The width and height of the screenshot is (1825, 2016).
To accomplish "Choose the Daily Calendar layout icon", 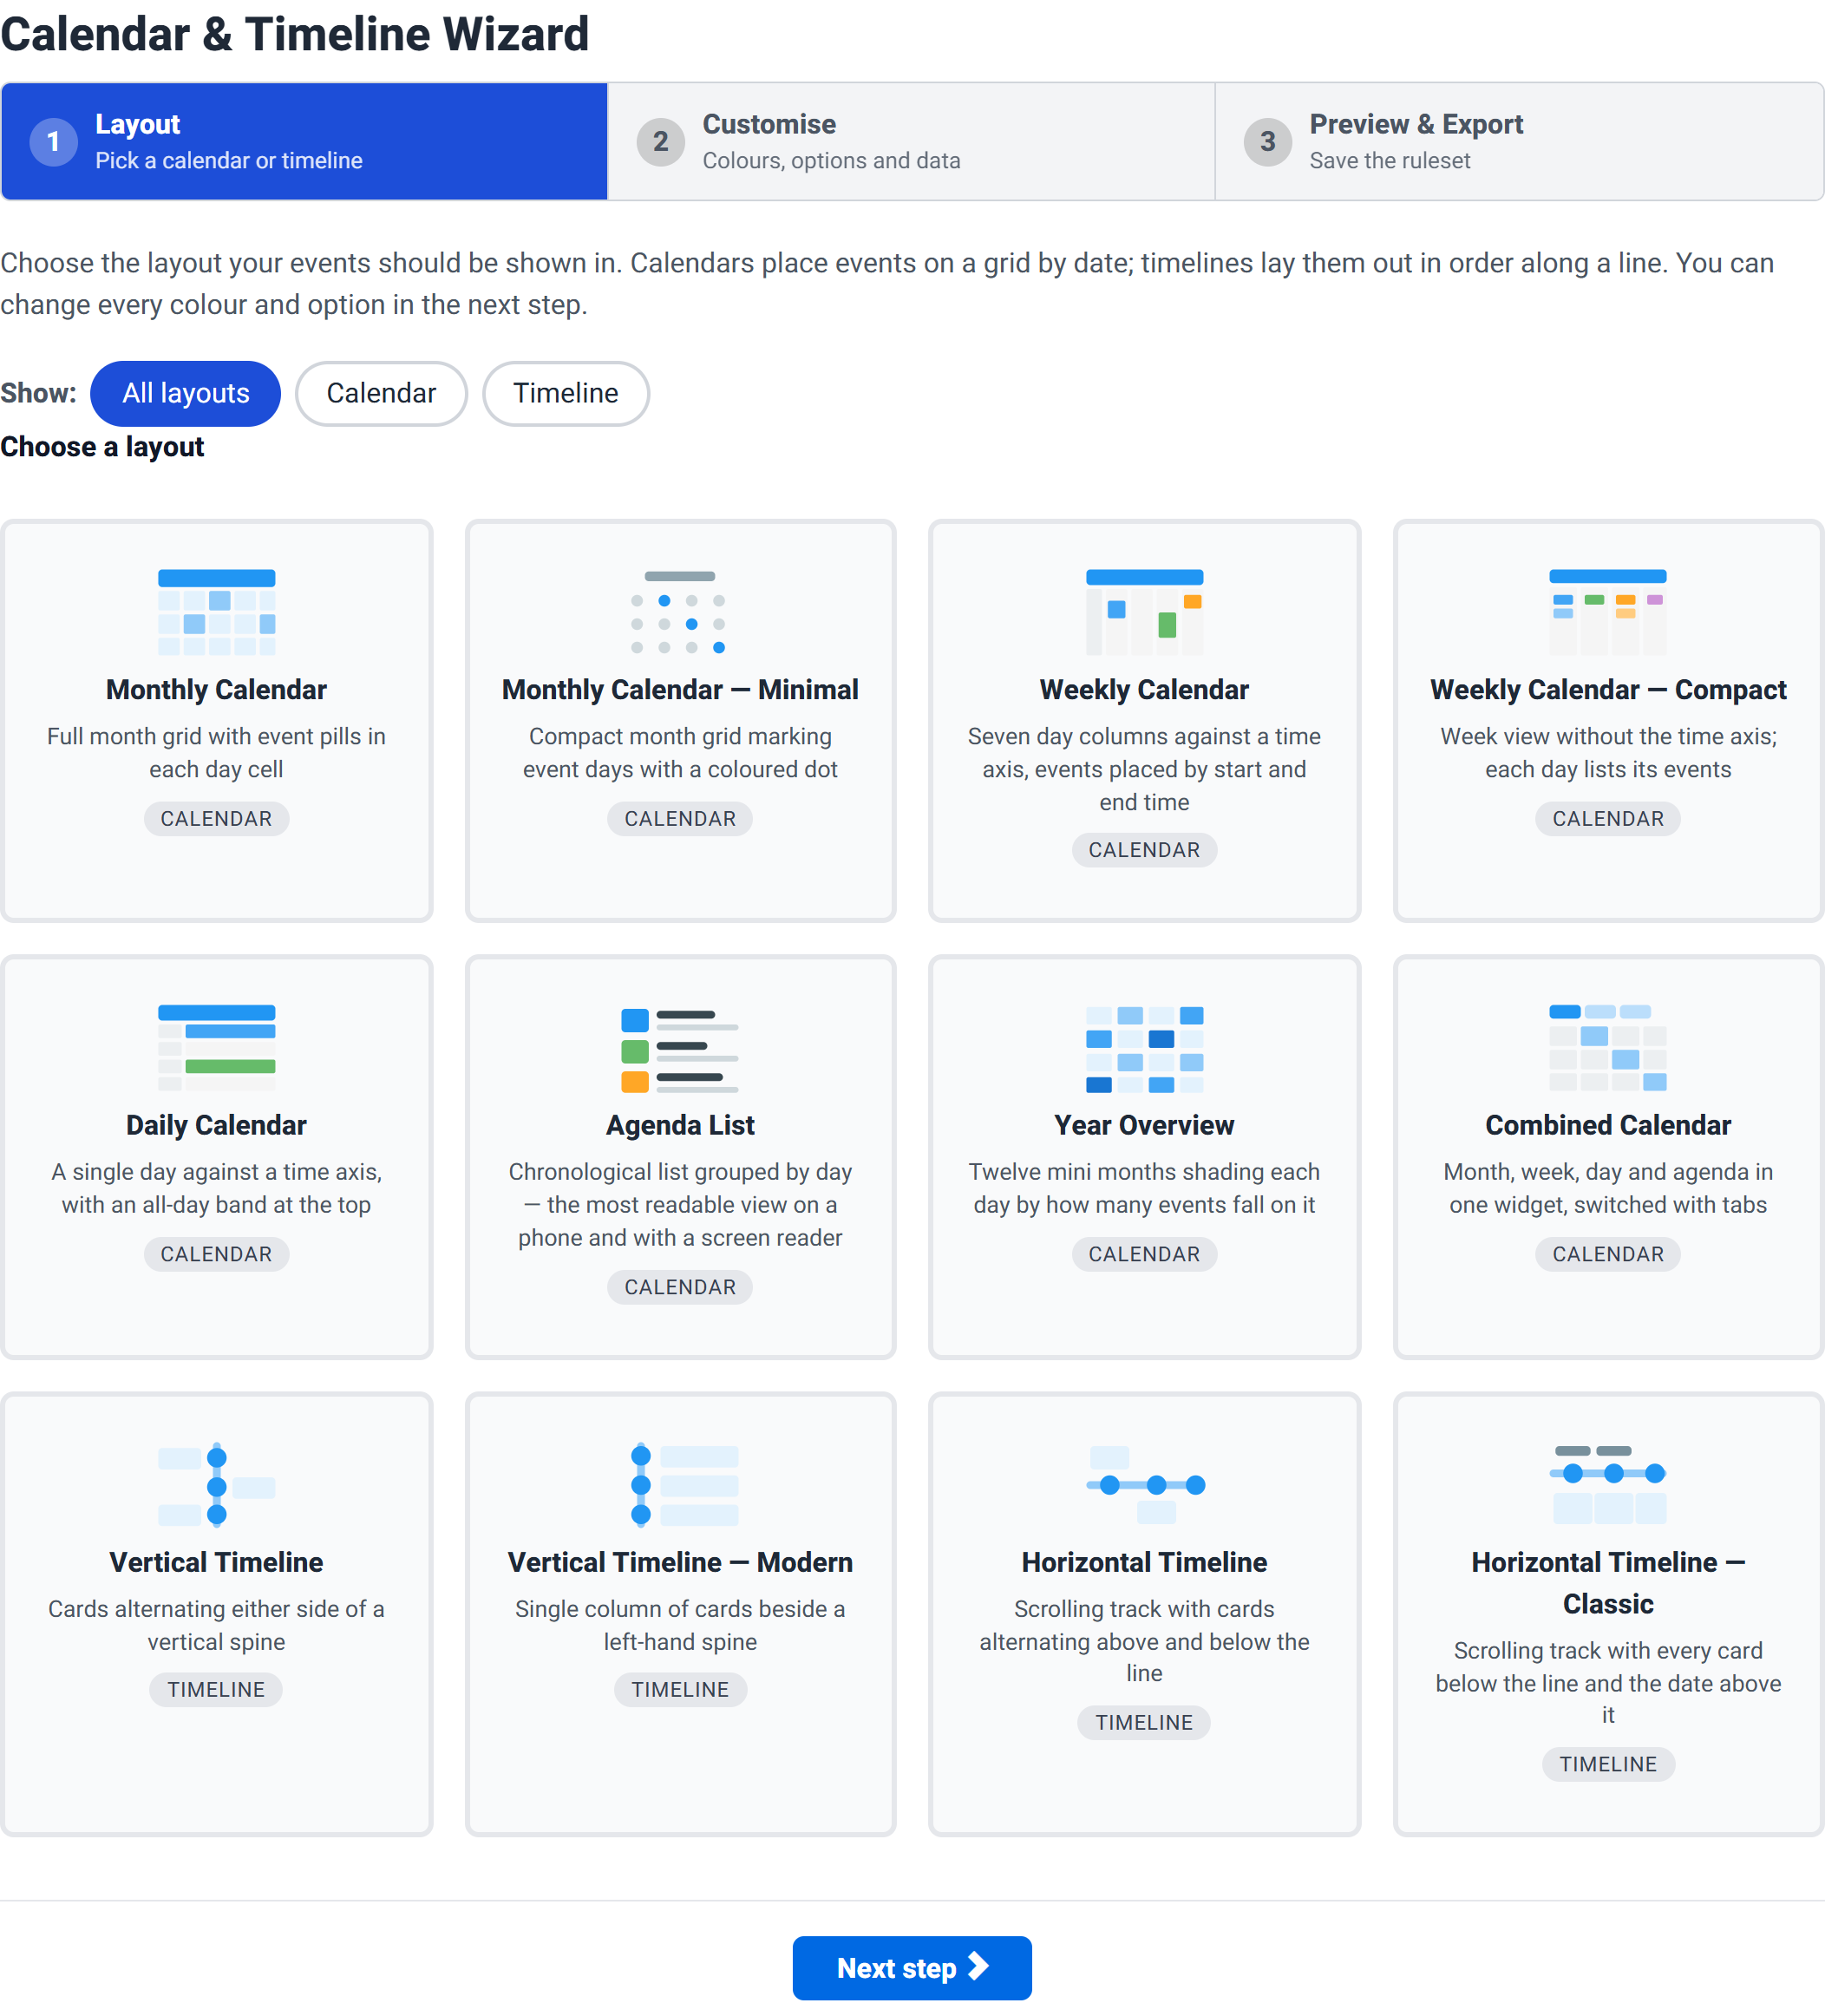I will tap(216, 1049).
